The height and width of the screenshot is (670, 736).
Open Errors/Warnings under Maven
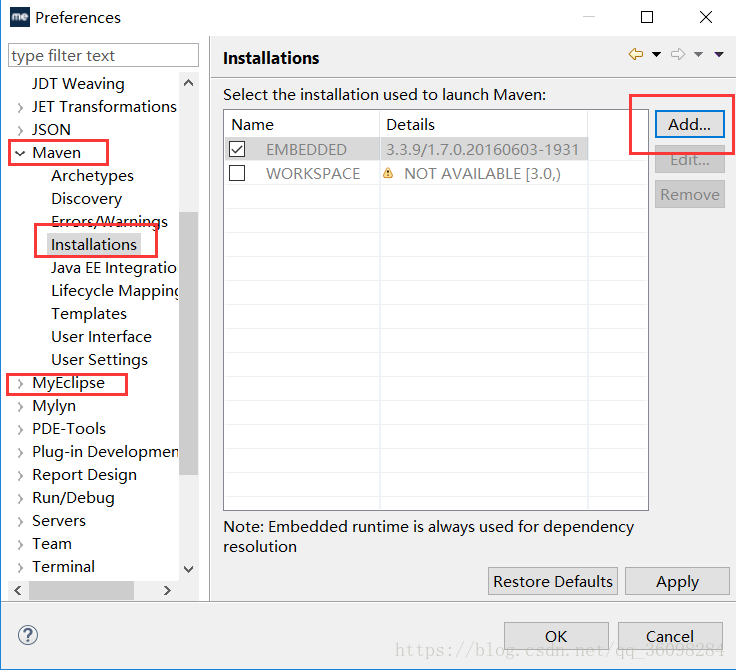click(109, 221)
